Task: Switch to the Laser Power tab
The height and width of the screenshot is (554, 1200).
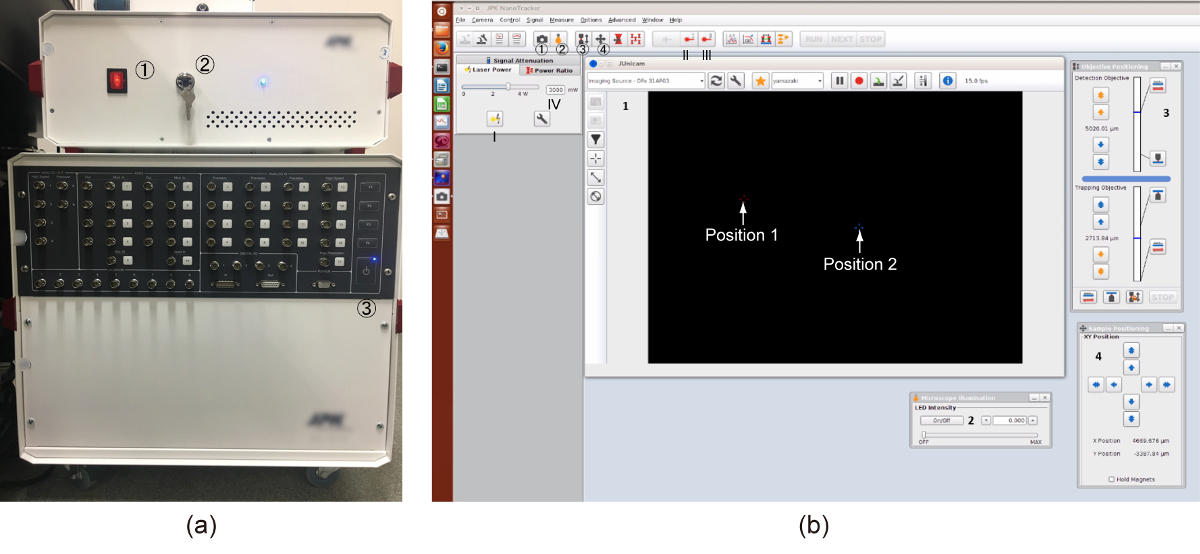Action: 487,71
